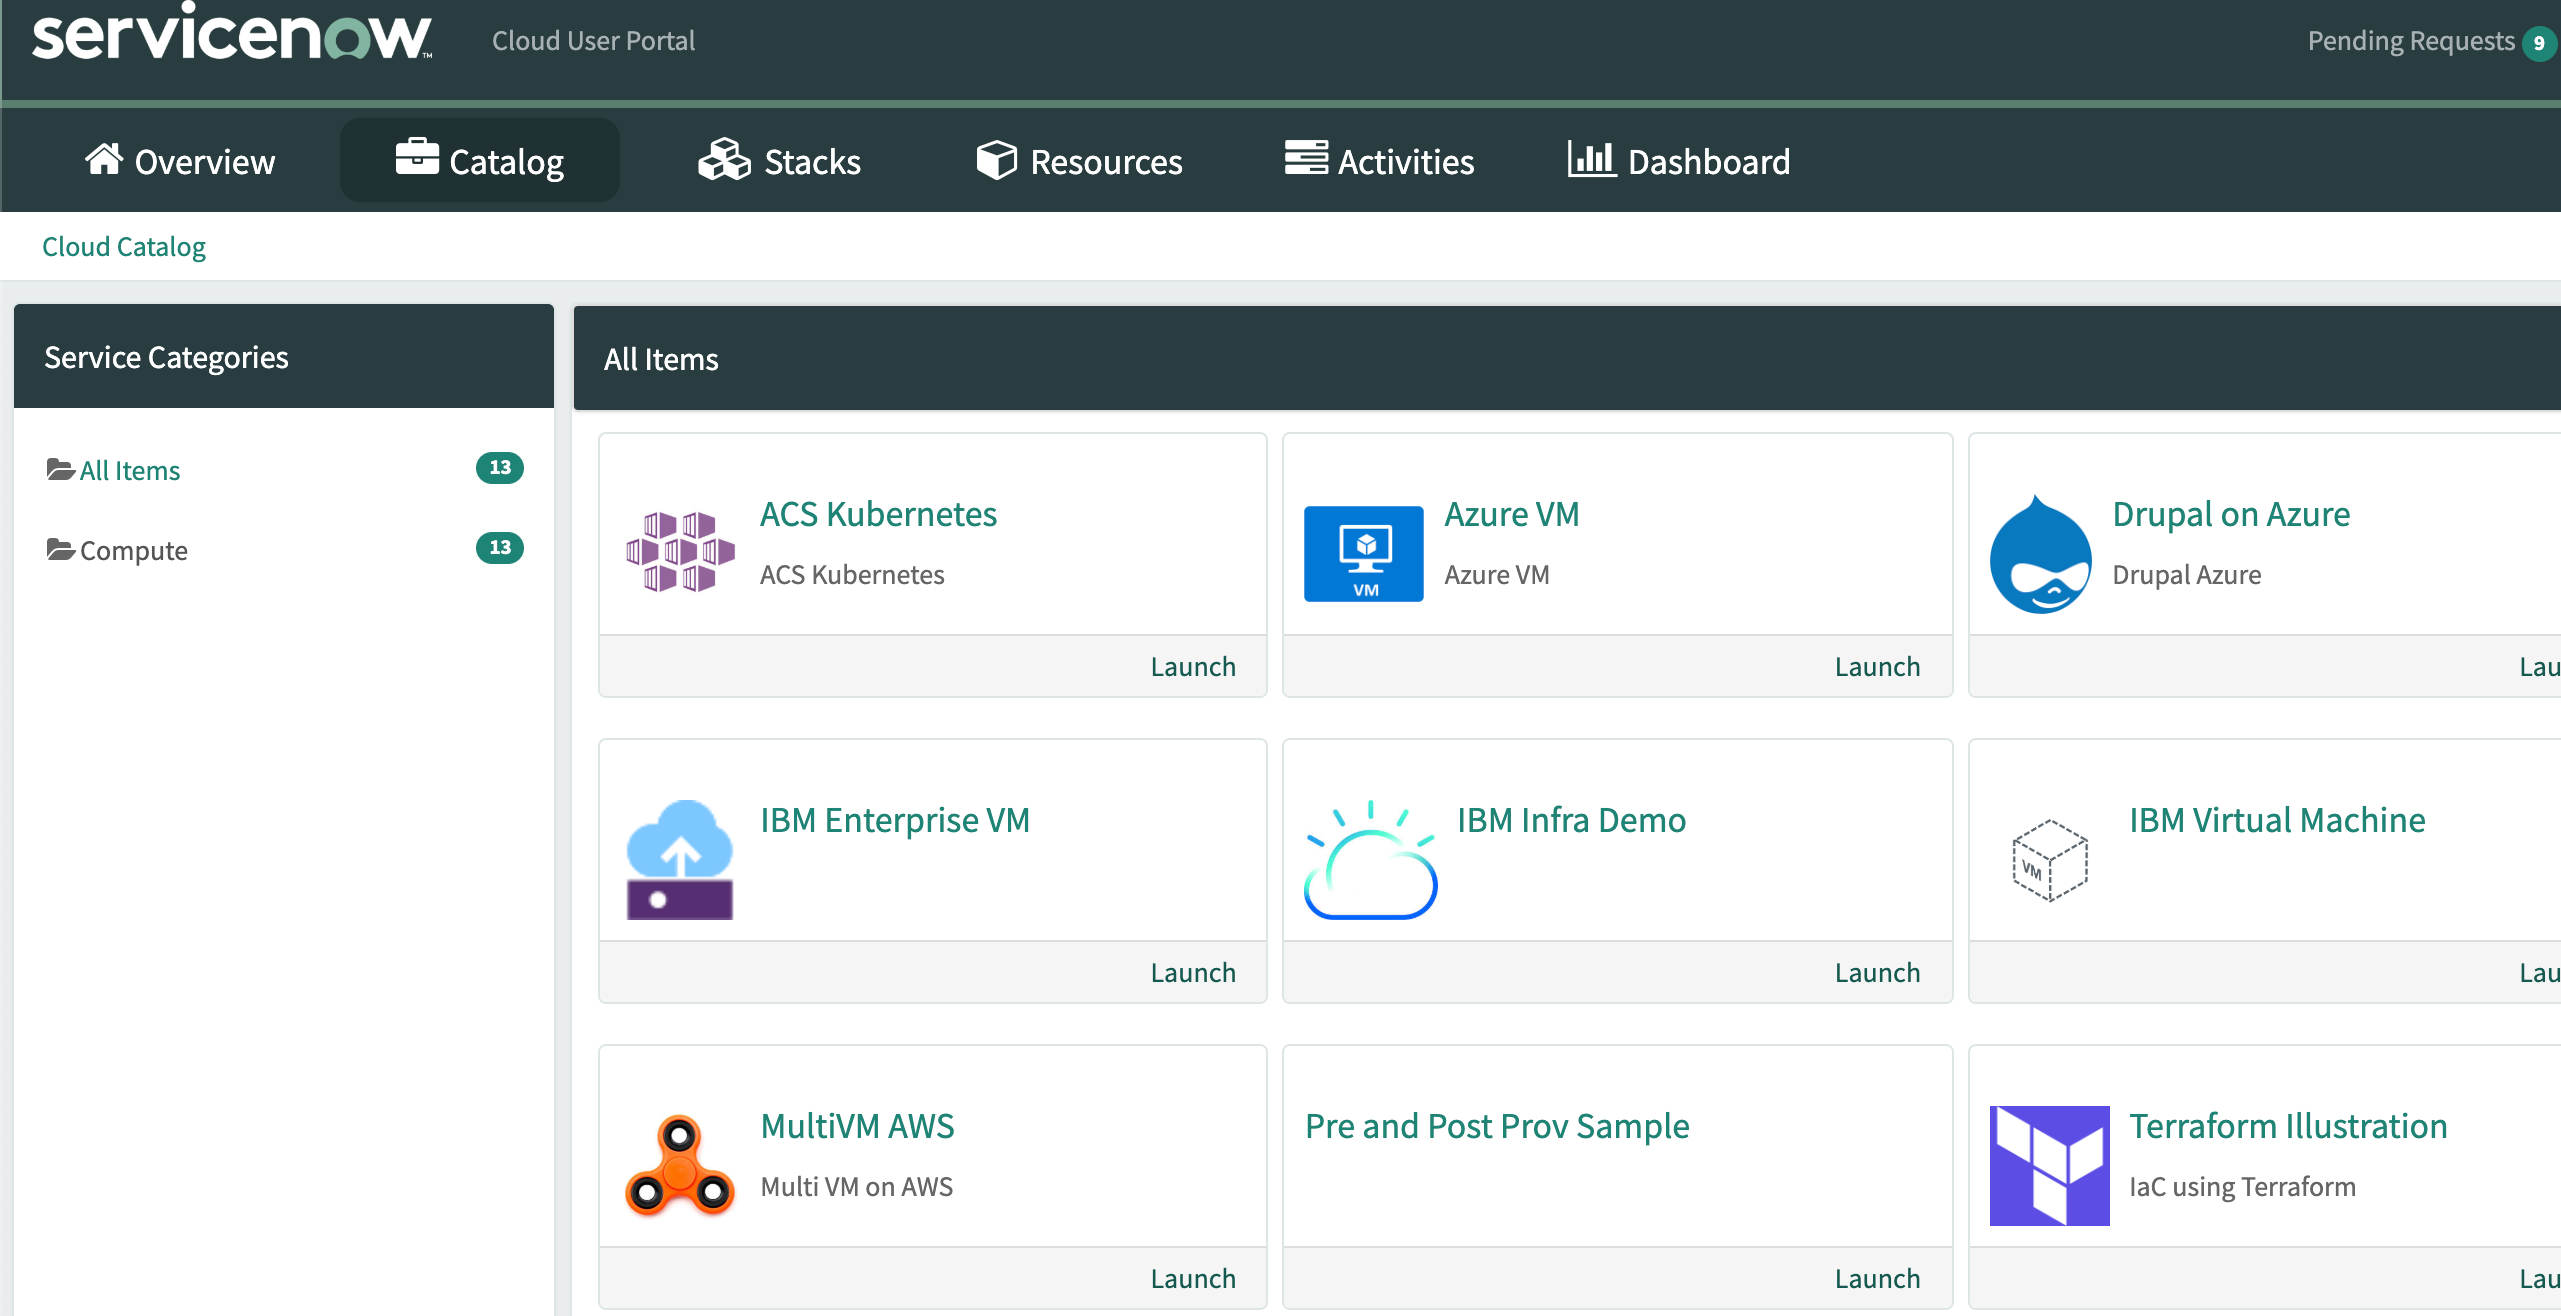Click the Dashboard bar chart icon
This screenshot has height=1316, width=2561.
pos(1592,158)
